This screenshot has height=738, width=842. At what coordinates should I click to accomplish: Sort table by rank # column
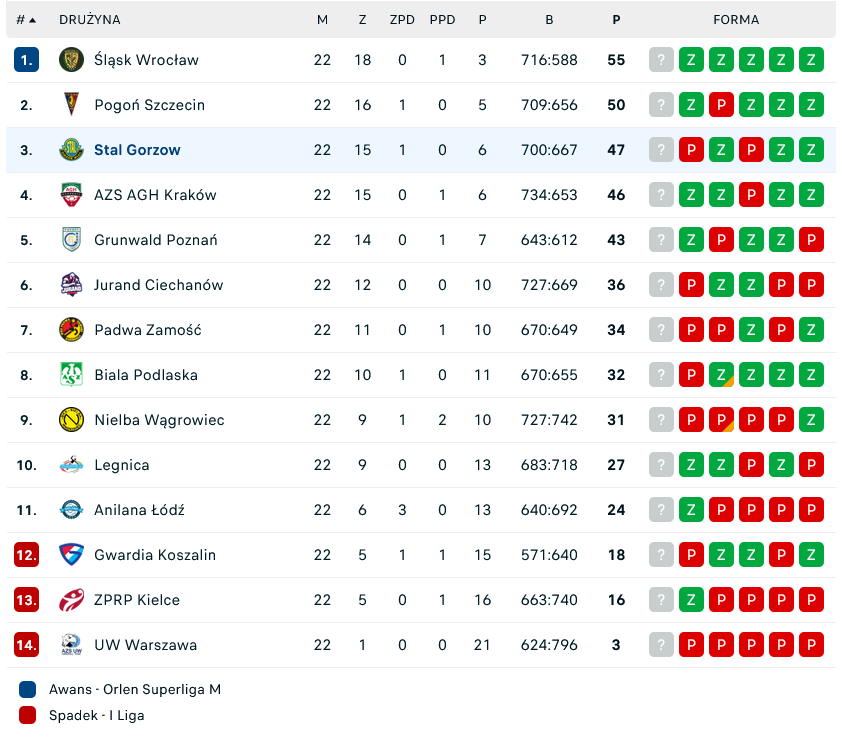coord(26,20)
